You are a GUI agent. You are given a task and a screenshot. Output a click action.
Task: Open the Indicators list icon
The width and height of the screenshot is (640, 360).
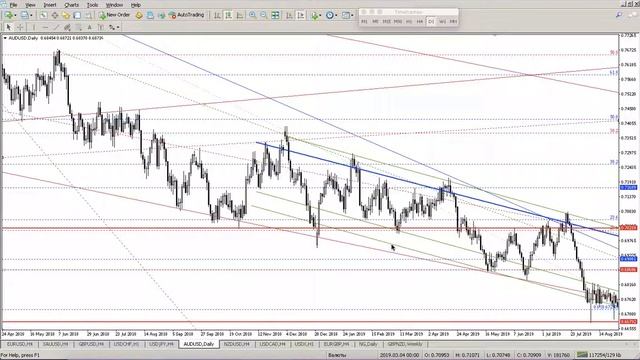pyautogui.click(x=314, y=16)
